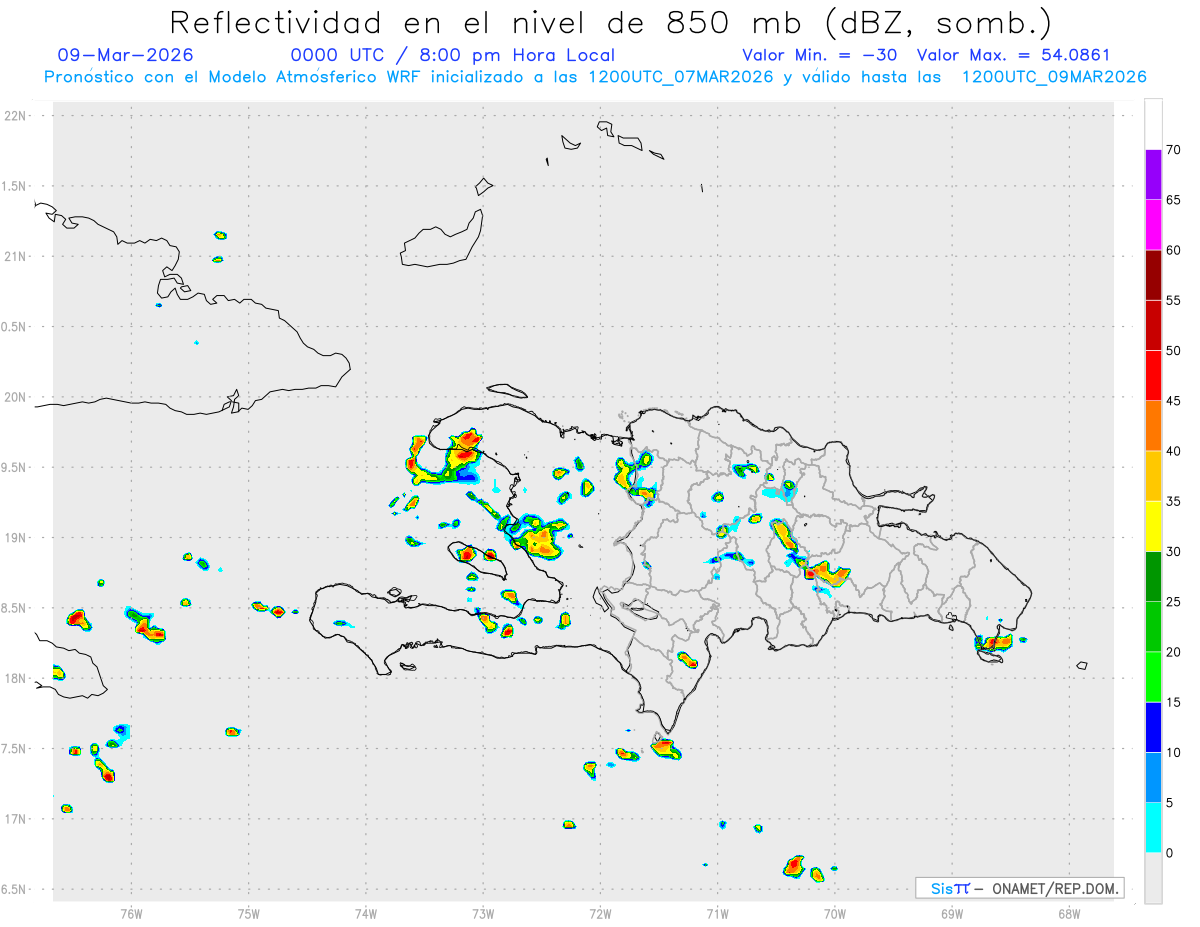Click the longitude axis label "72W"
Screen dimensions: 1200x927
point(600,913)
